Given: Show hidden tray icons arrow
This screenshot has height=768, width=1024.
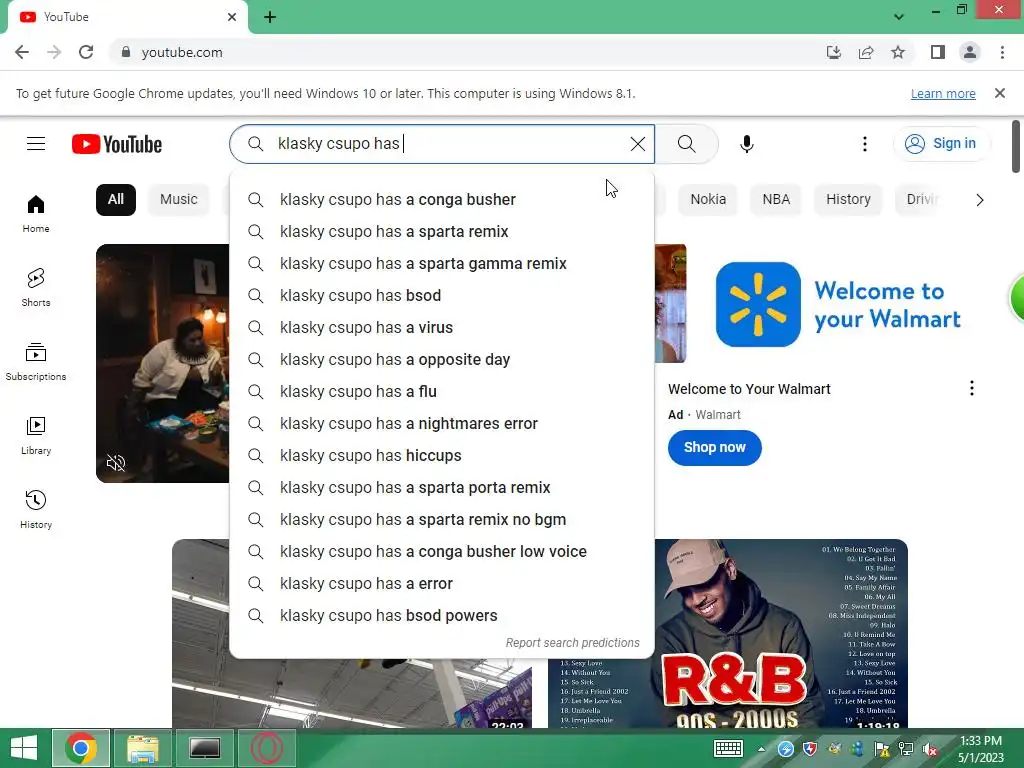Looking at the screenshot, I should [x=761, y=749].
